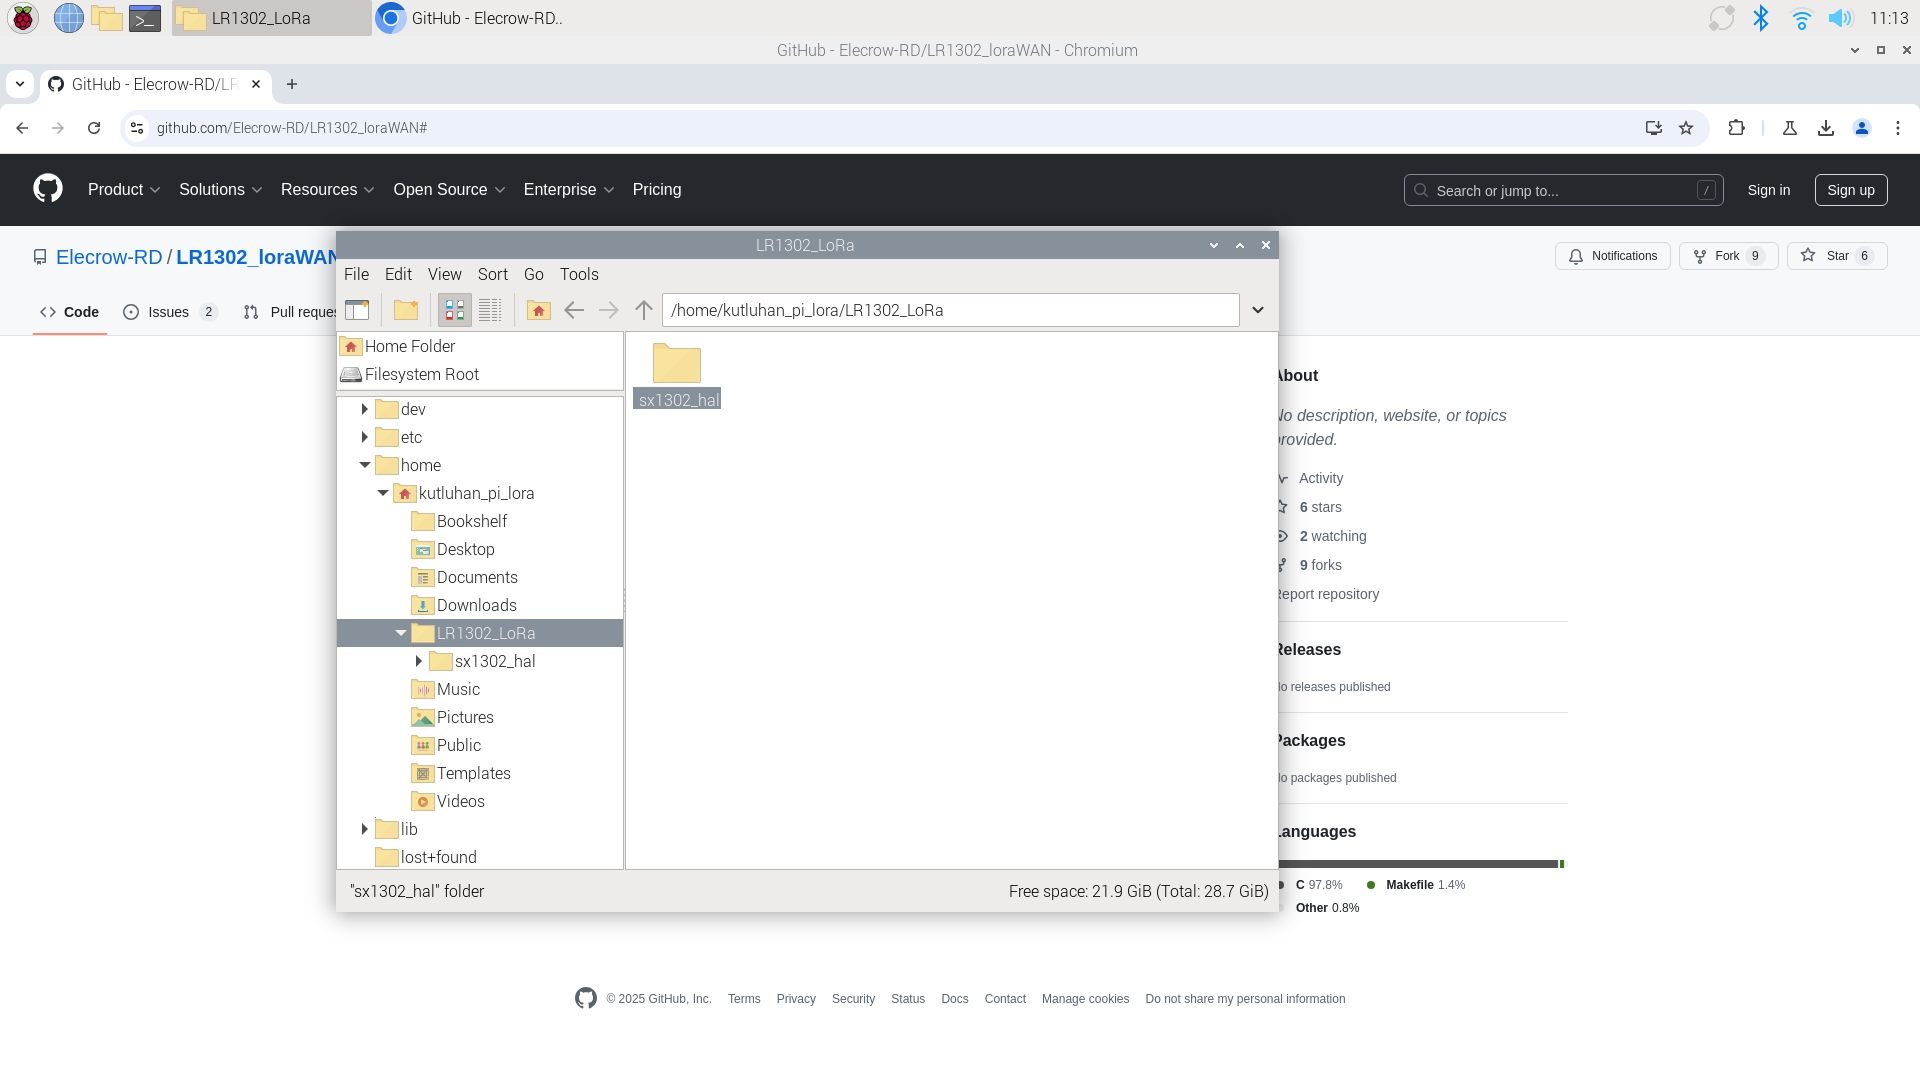Launch the web browser from taskbar globe icon
This screenshot has width=1920, height=1080.
(68, 18)
